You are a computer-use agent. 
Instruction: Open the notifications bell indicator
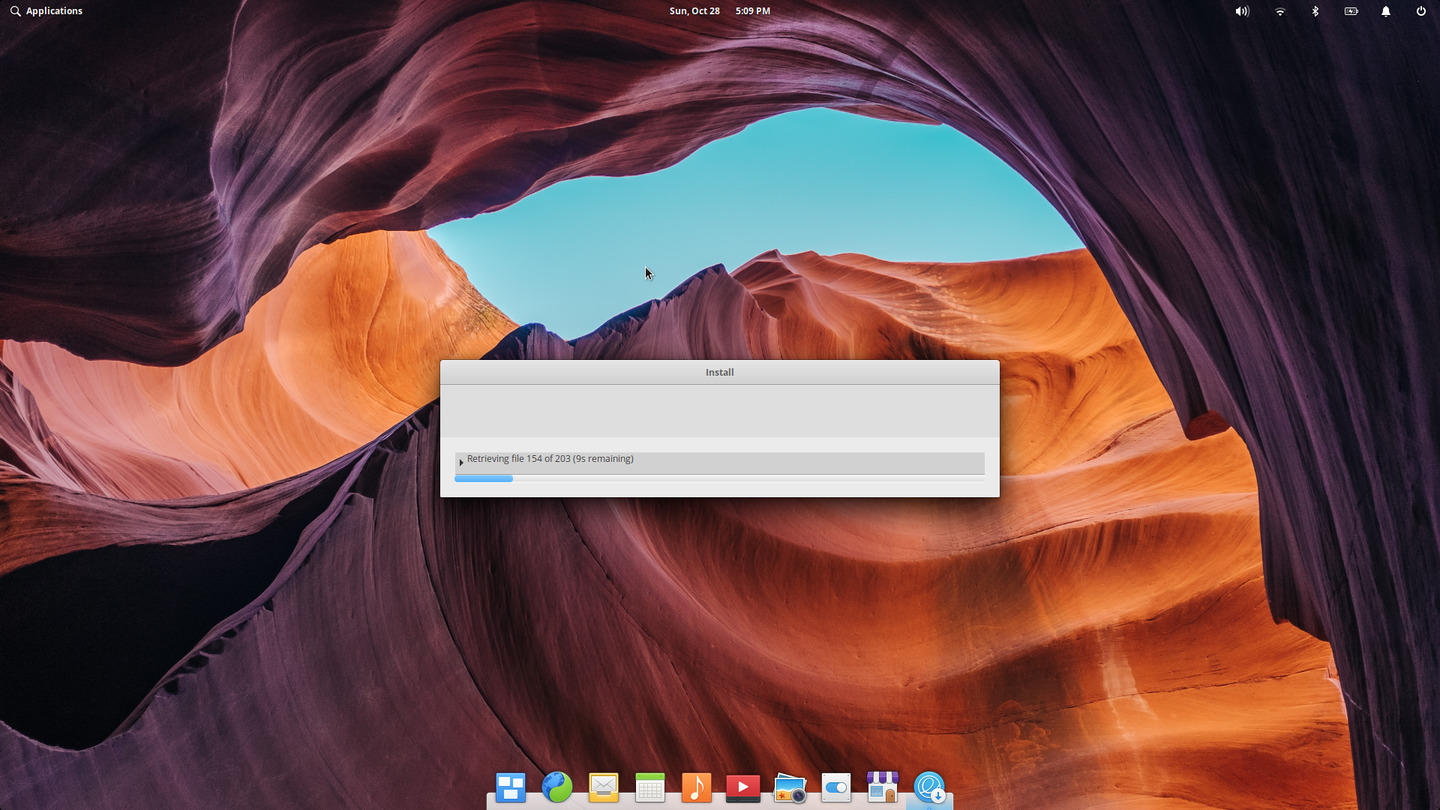pyautogui.click(x=1386, y=11)
